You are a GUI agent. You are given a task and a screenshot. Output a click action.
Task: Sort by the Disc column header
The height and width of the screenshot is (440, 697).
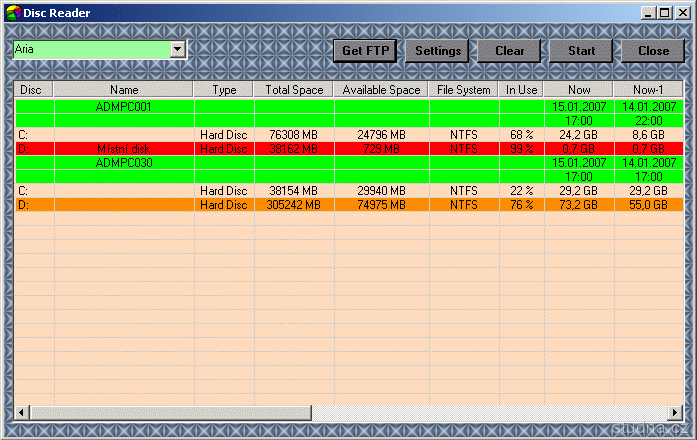34,90
